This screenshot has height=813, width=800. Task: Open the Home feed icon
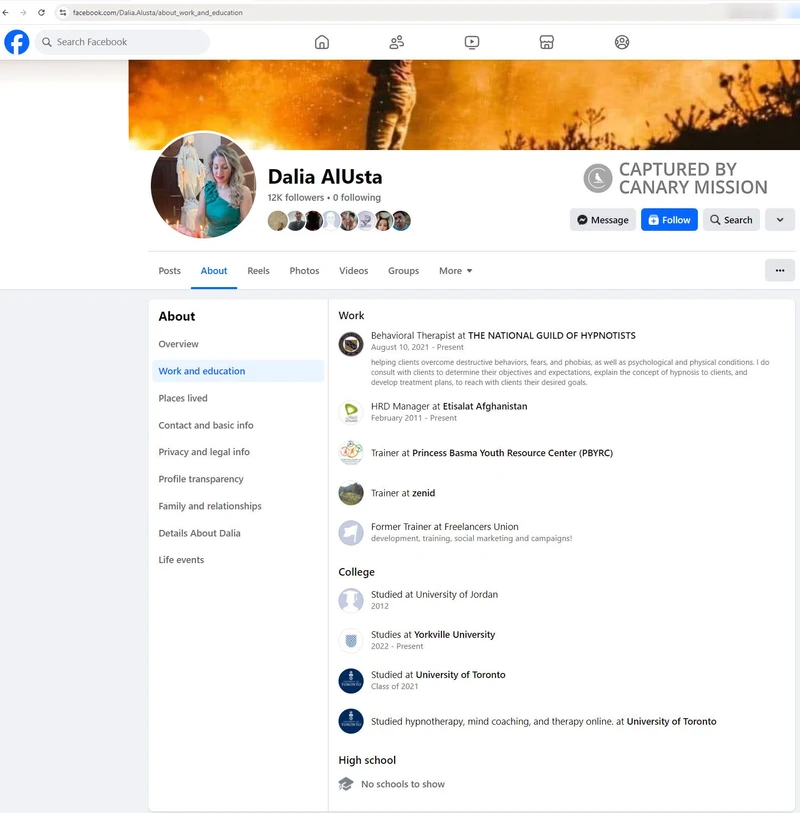322,42
